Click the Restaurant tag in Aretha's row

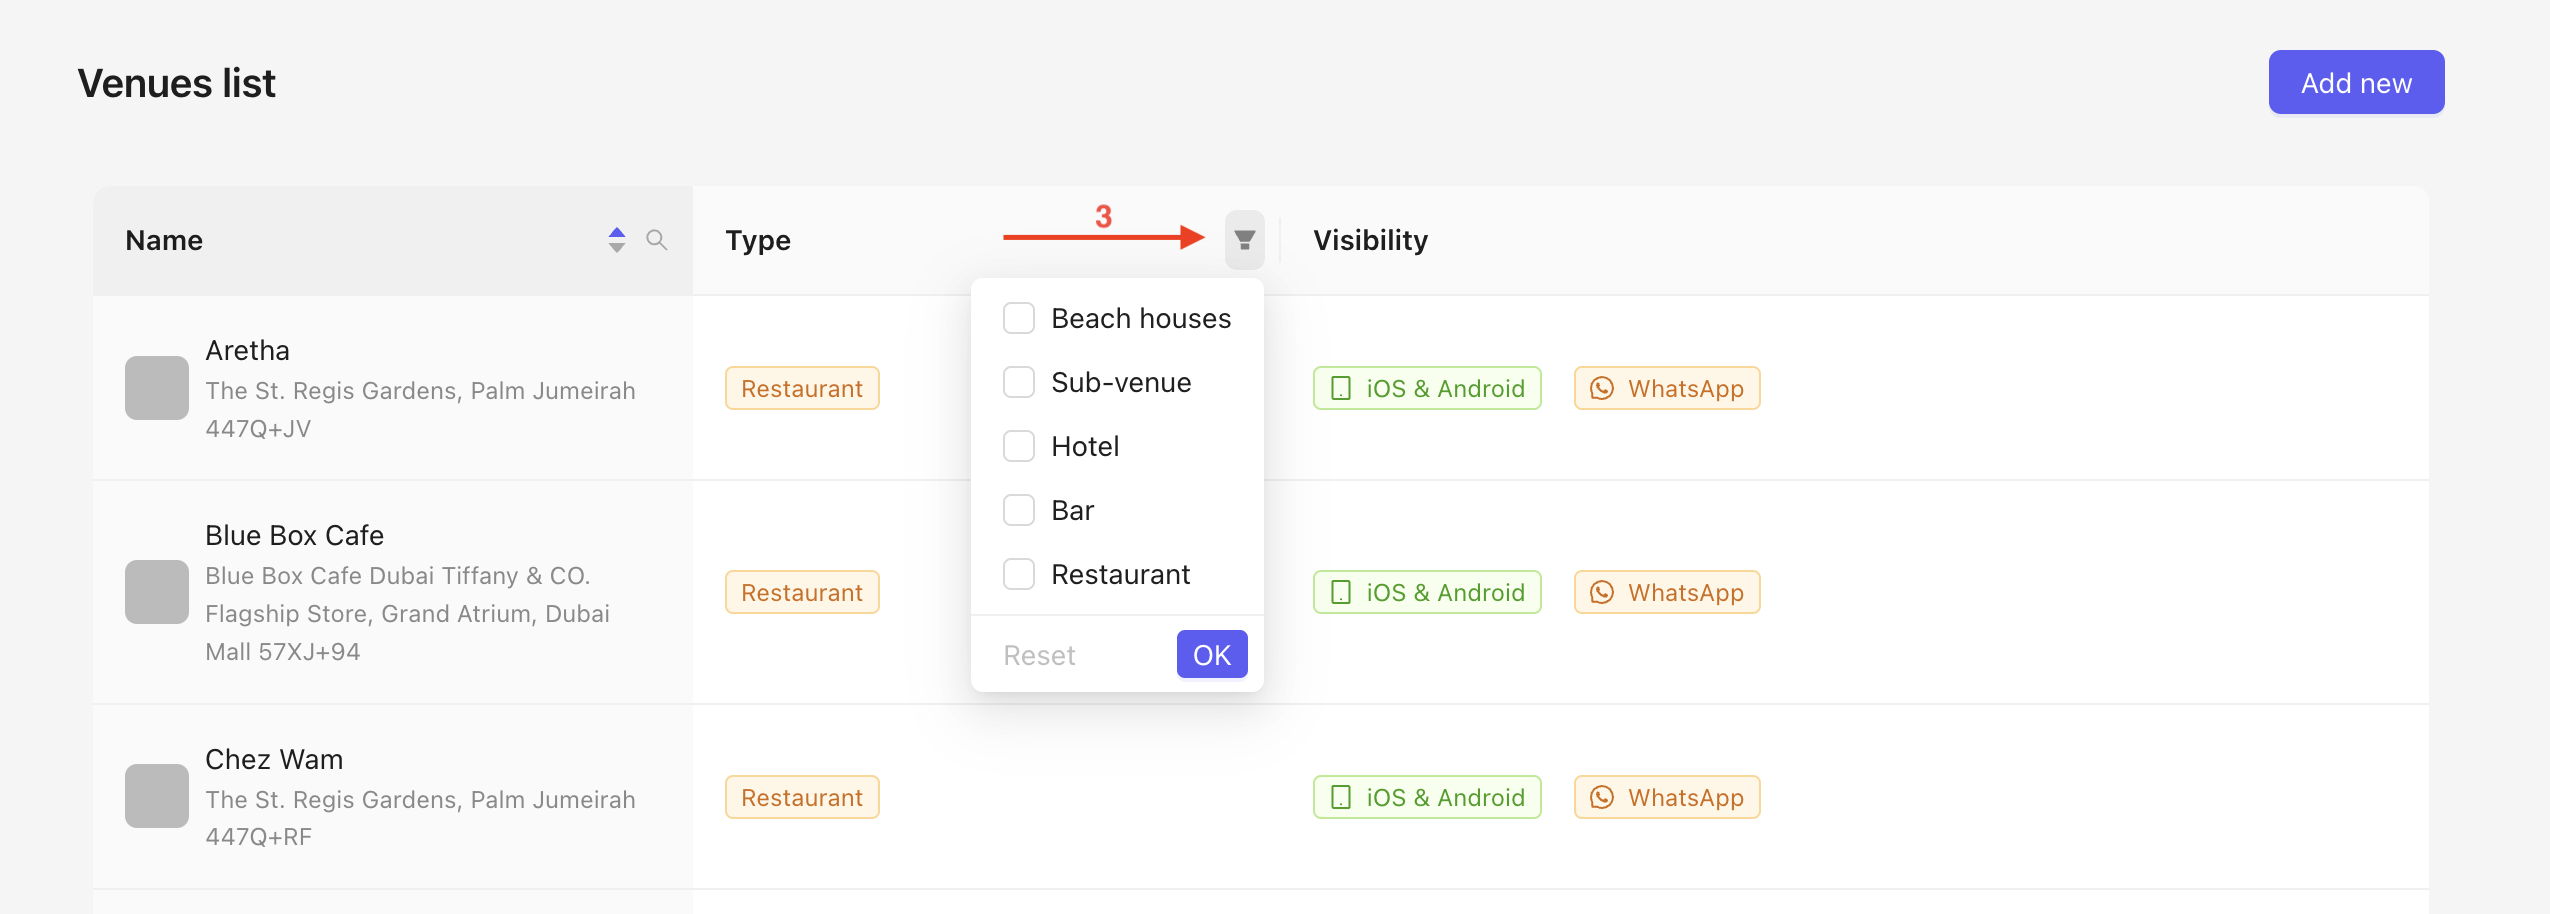point(802,388)
